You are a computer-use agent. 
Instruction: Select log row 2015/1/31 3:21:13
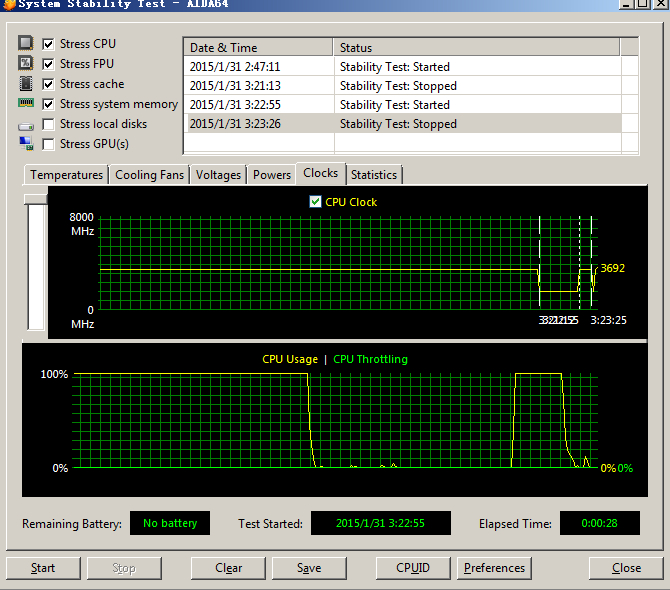403,86
